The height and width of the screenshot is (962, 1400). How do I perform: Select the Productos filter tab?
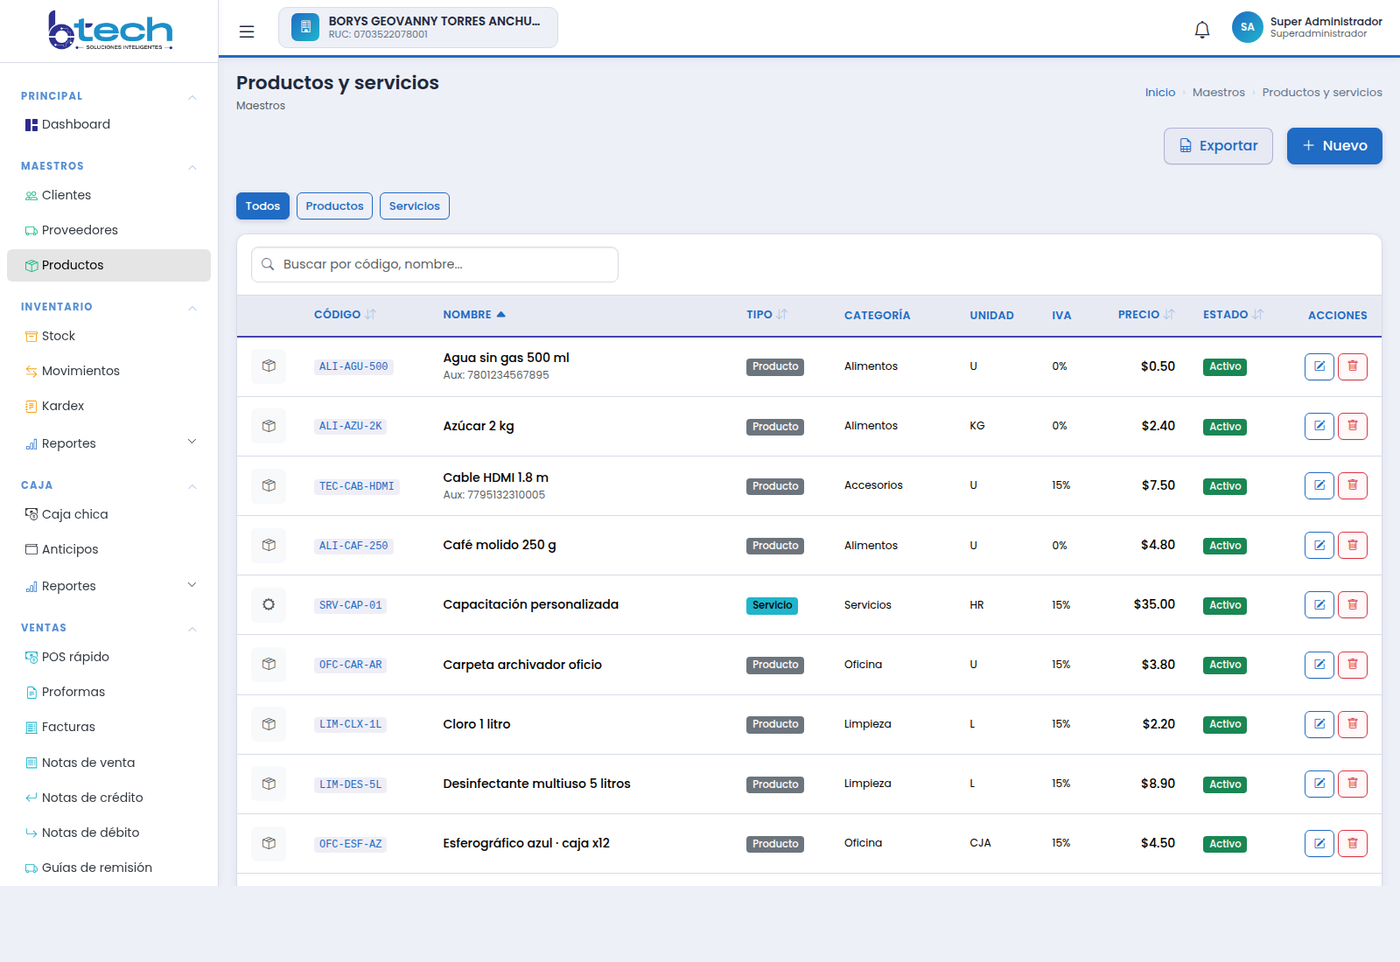[335, 206]
